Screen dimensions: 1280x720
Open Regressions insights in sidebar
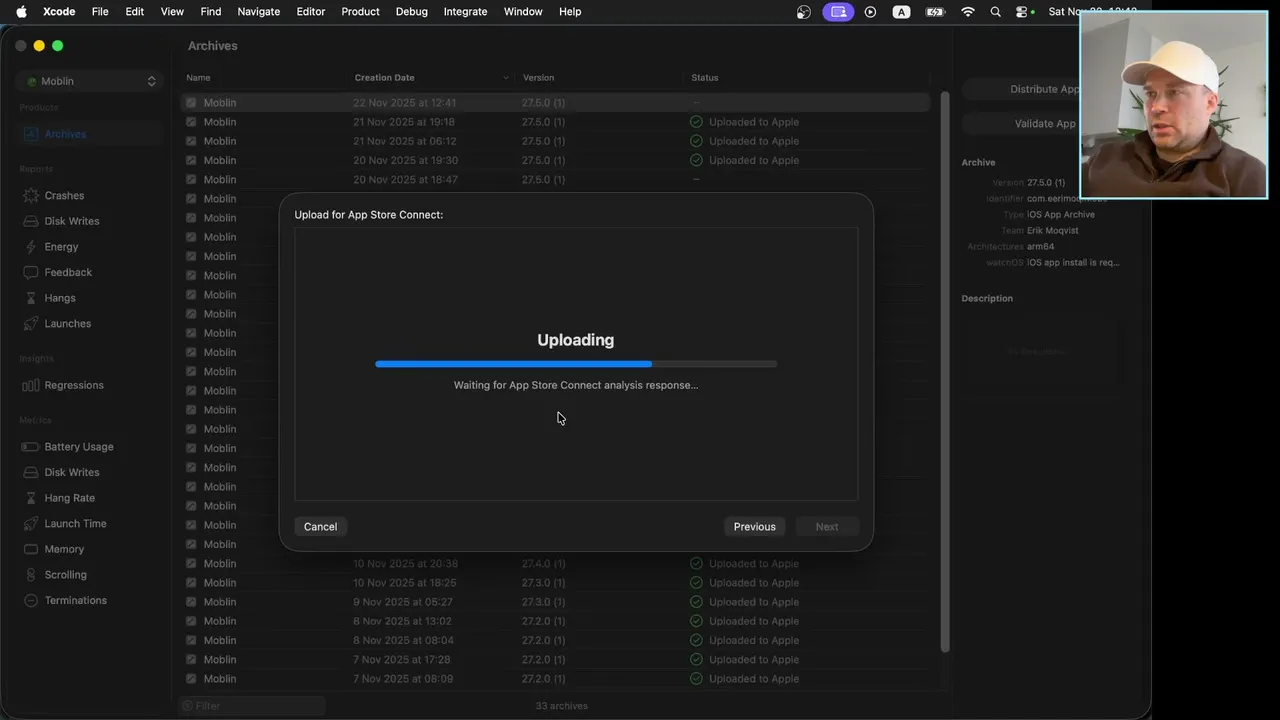click(x=73, y=385)
